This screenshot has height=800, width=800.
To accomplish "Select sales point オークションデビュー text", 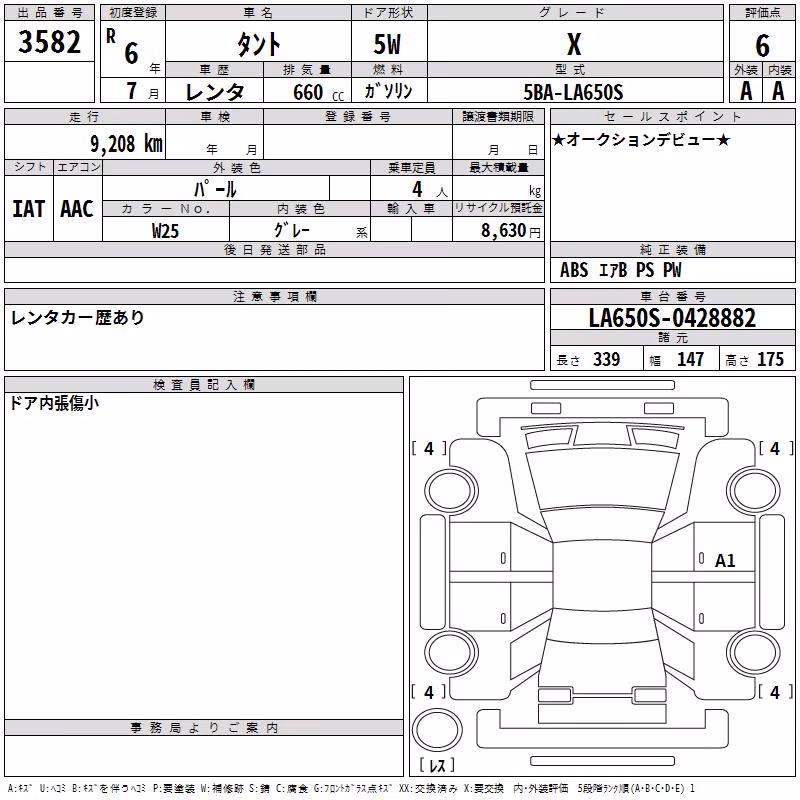I will point(641,139).
